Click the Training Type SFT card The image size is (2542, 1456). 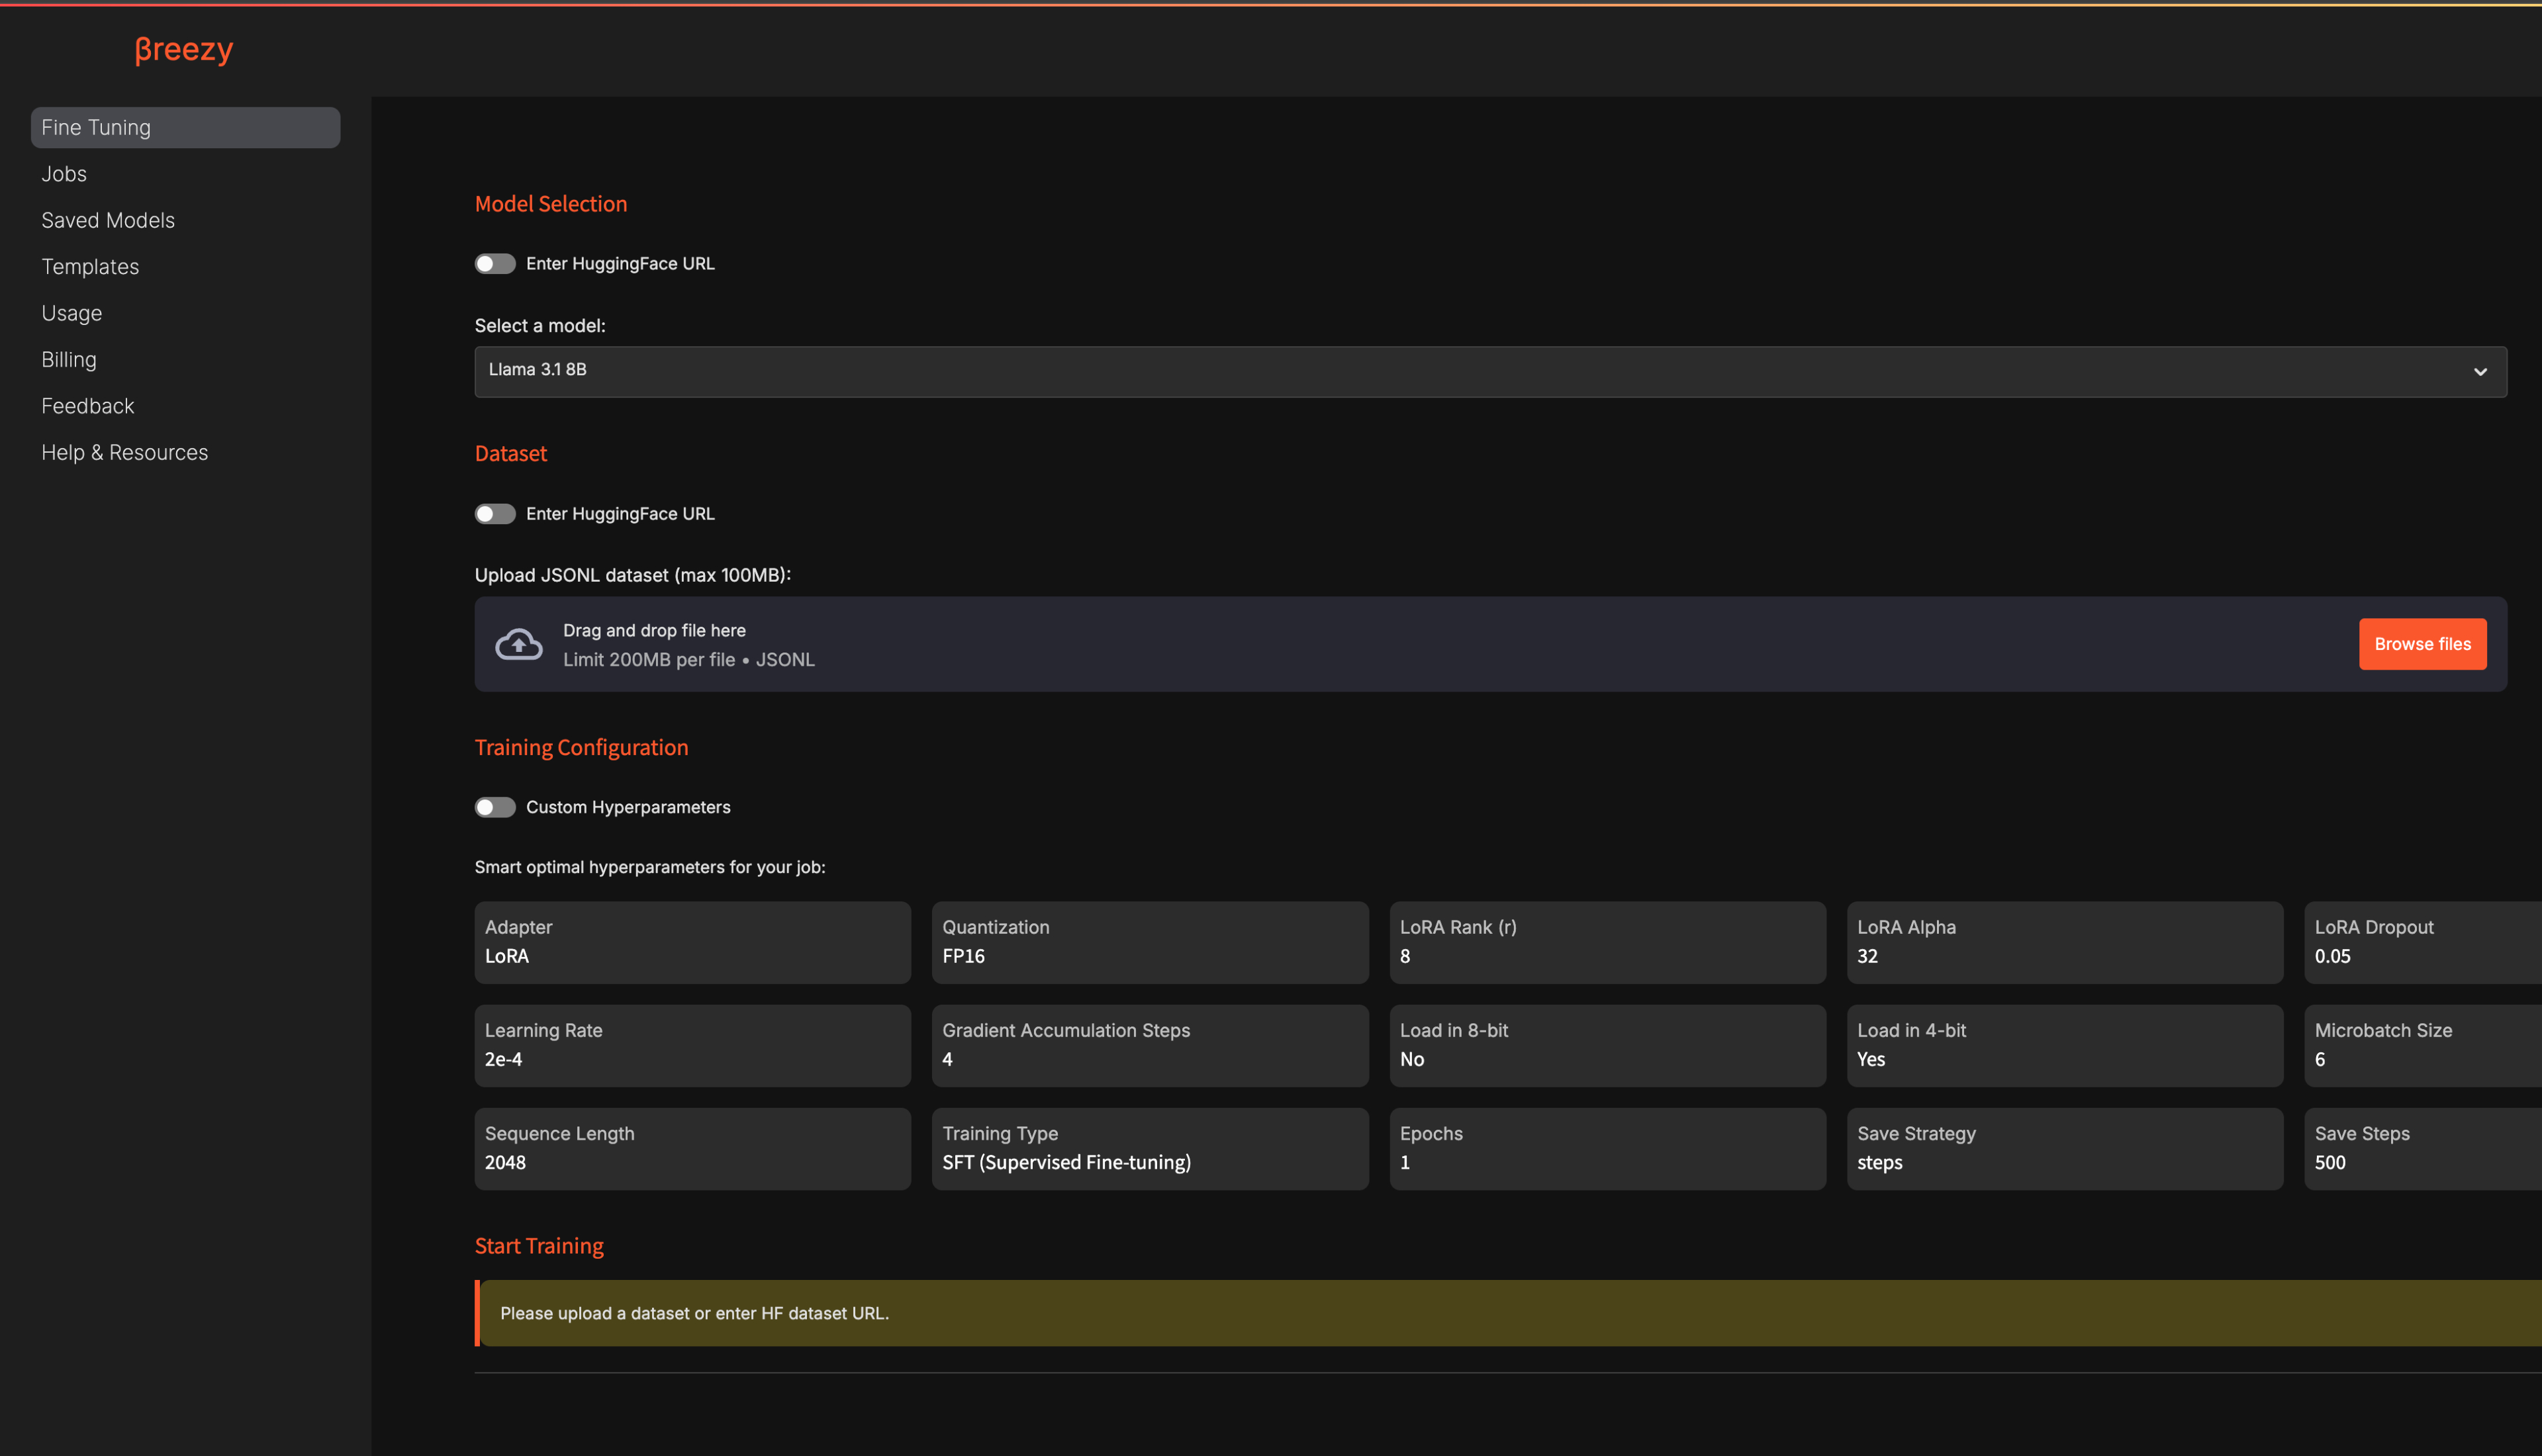click(1149, 1148)
